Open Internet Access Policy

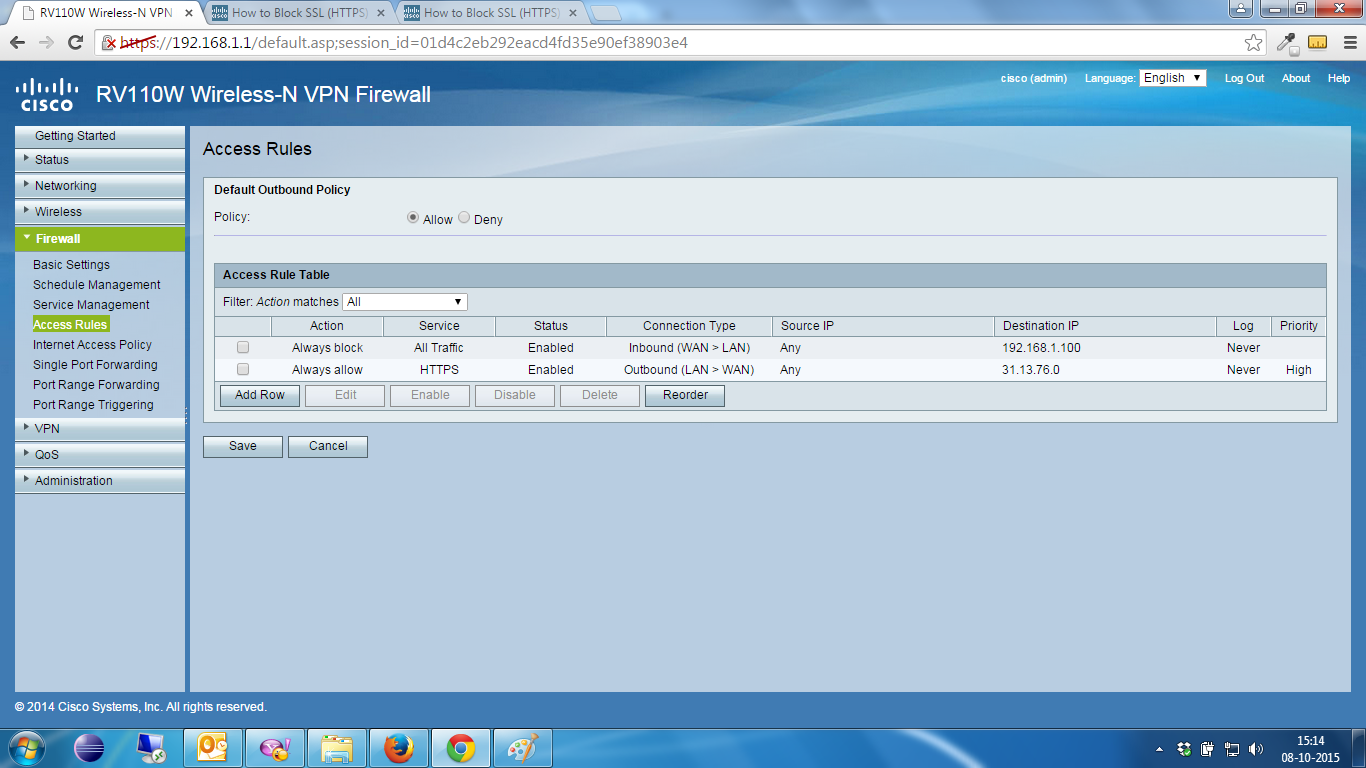pyautogui.click(x=92, y=345)
